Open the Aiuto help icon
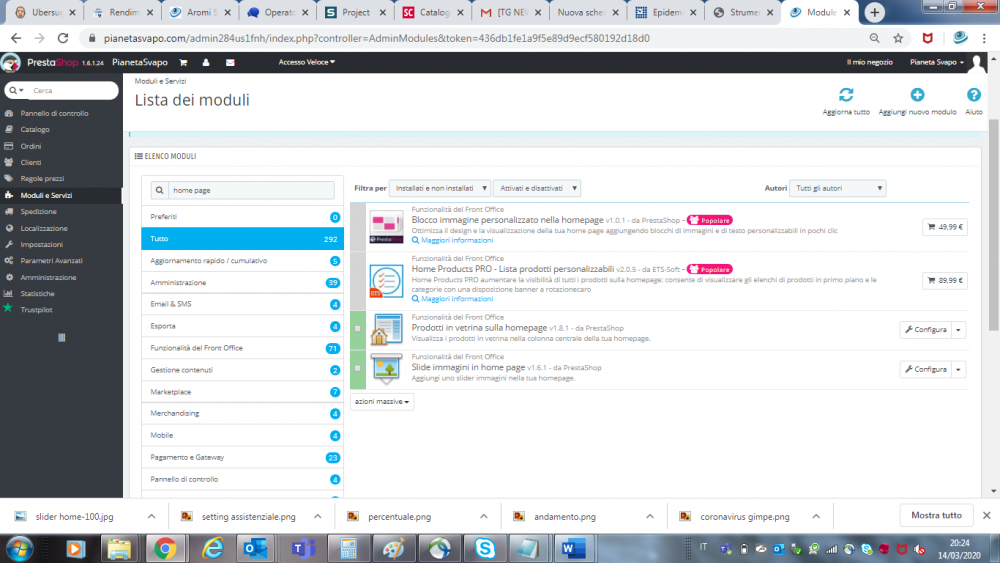 point(973,95)
